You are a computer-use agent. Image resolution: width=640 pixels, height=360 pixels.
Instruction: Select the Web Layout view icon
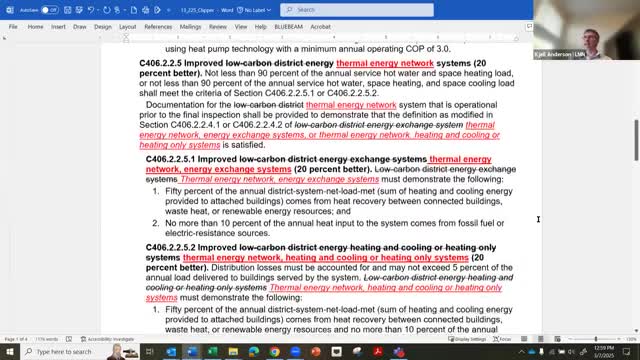(557, 339)
